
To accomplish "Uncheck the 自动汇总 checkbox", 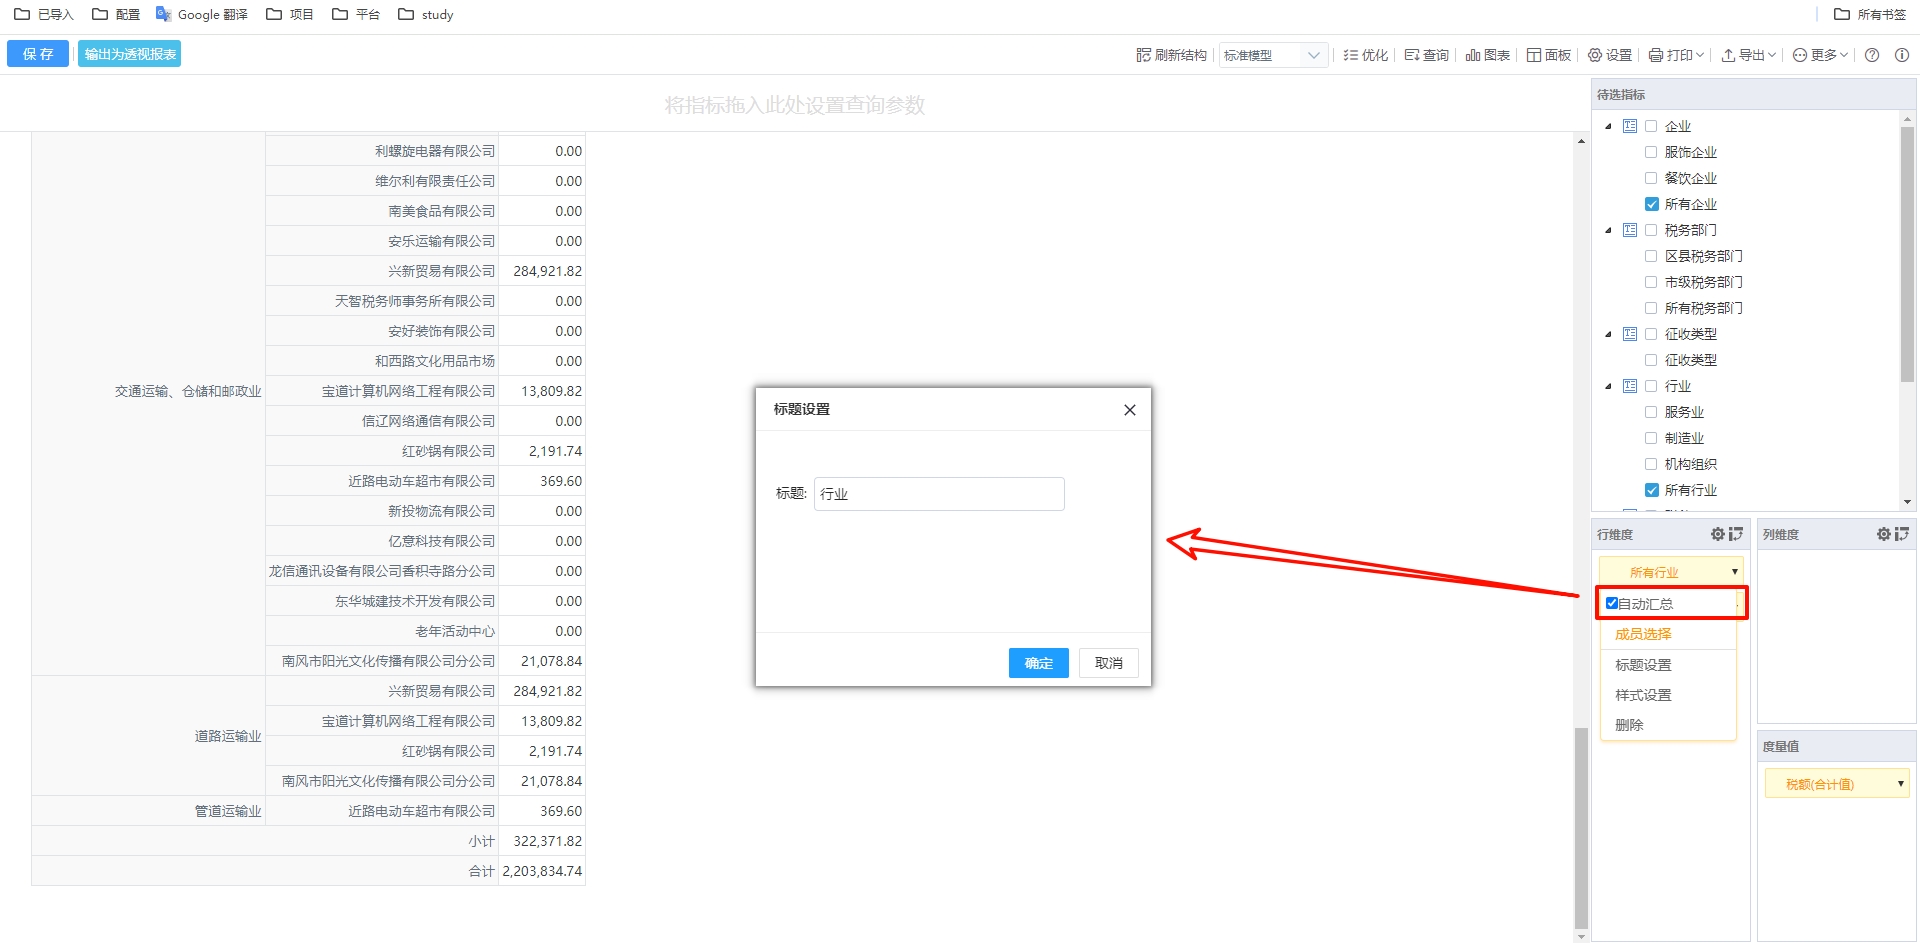I will [x=1612, y=603].
